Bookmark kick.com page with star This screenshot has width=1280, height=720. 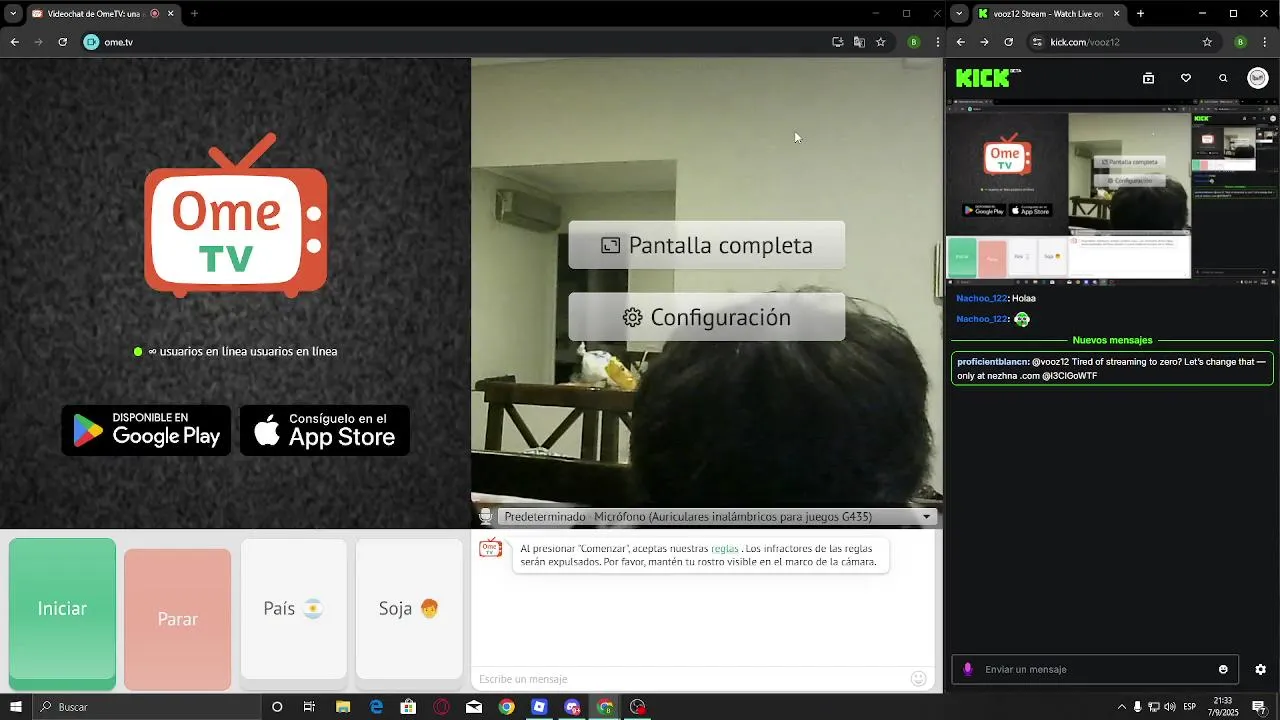[x=1207, y=42]
